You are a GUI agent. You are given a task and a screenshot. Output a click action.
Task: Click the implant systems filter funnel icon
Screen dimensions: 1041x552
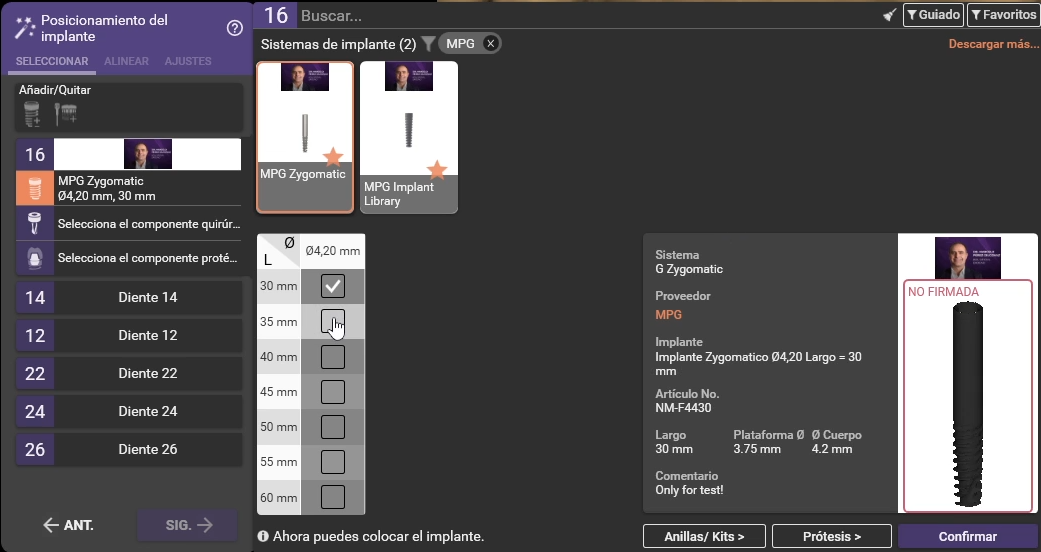pyautogui.click(x=428, y=44)
